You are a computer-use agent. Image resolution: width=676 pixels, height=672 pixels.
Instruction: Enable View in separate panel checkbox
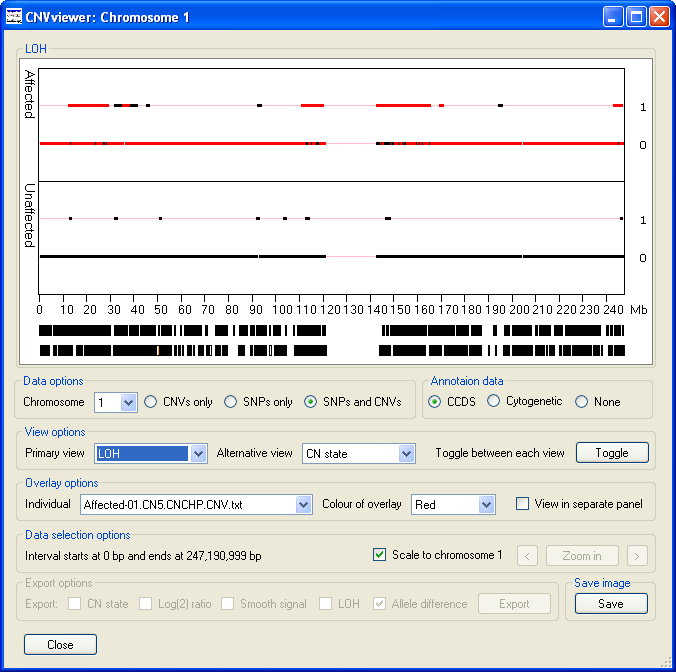(523, 503)
